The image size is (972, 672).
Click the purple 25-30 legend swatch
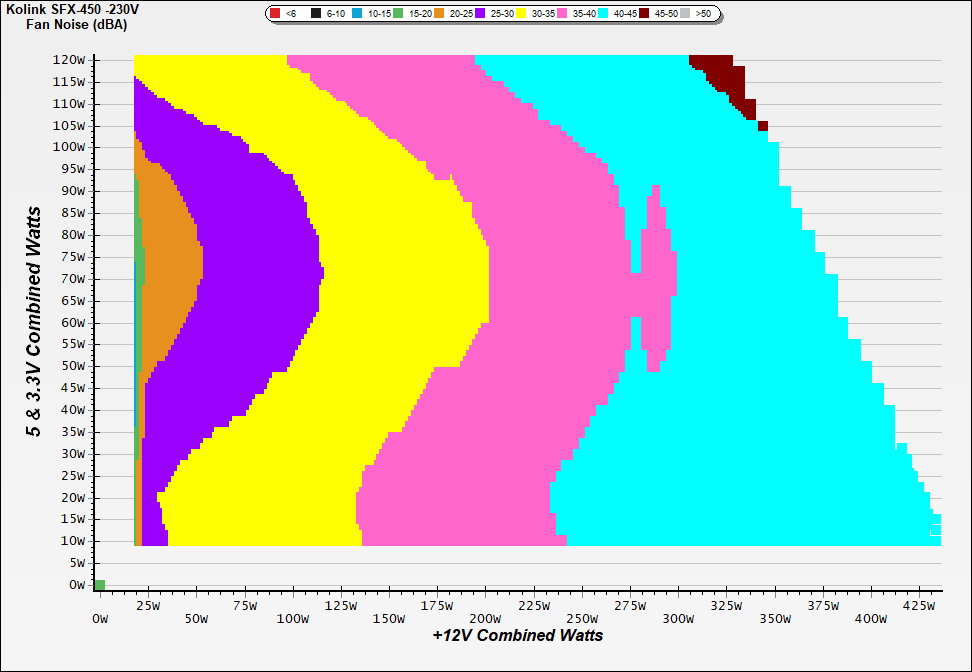click(480, 14)
